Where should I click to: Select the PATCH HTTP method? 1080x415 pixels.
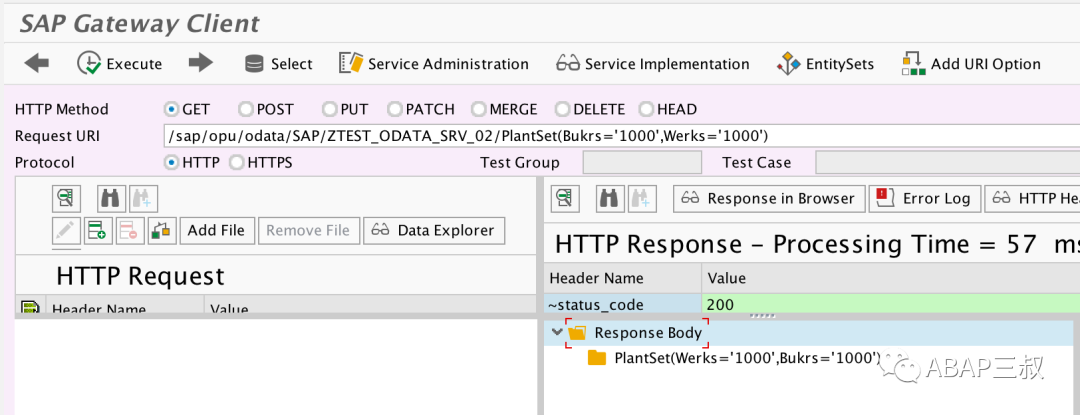pyautogui.click(x=395, y=109)
